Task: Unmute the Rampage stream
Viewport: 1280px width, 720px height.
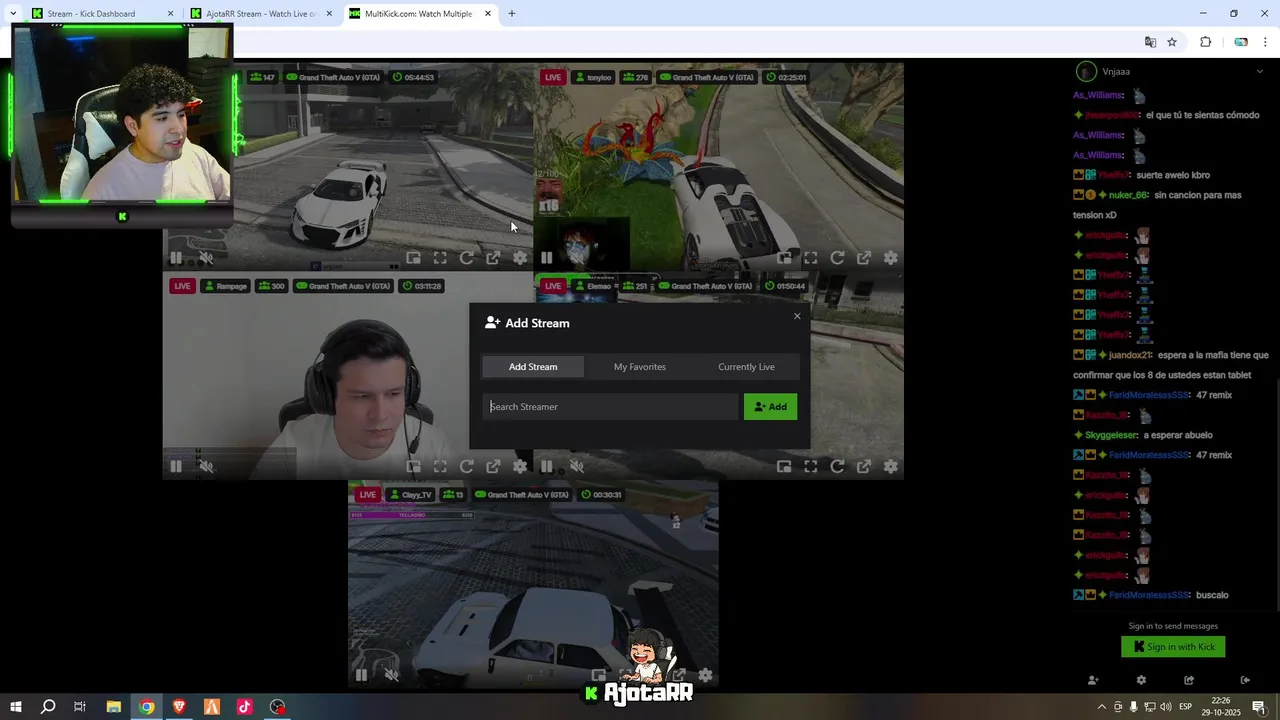Action: [x=206, y=466]
